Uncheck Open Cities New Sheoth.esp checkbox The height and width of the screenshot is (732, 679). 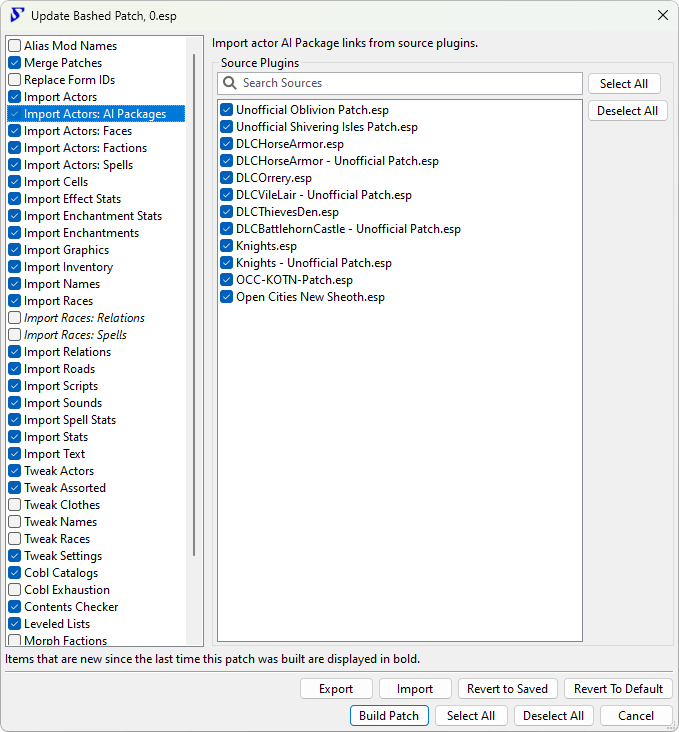tap(226, 297)
